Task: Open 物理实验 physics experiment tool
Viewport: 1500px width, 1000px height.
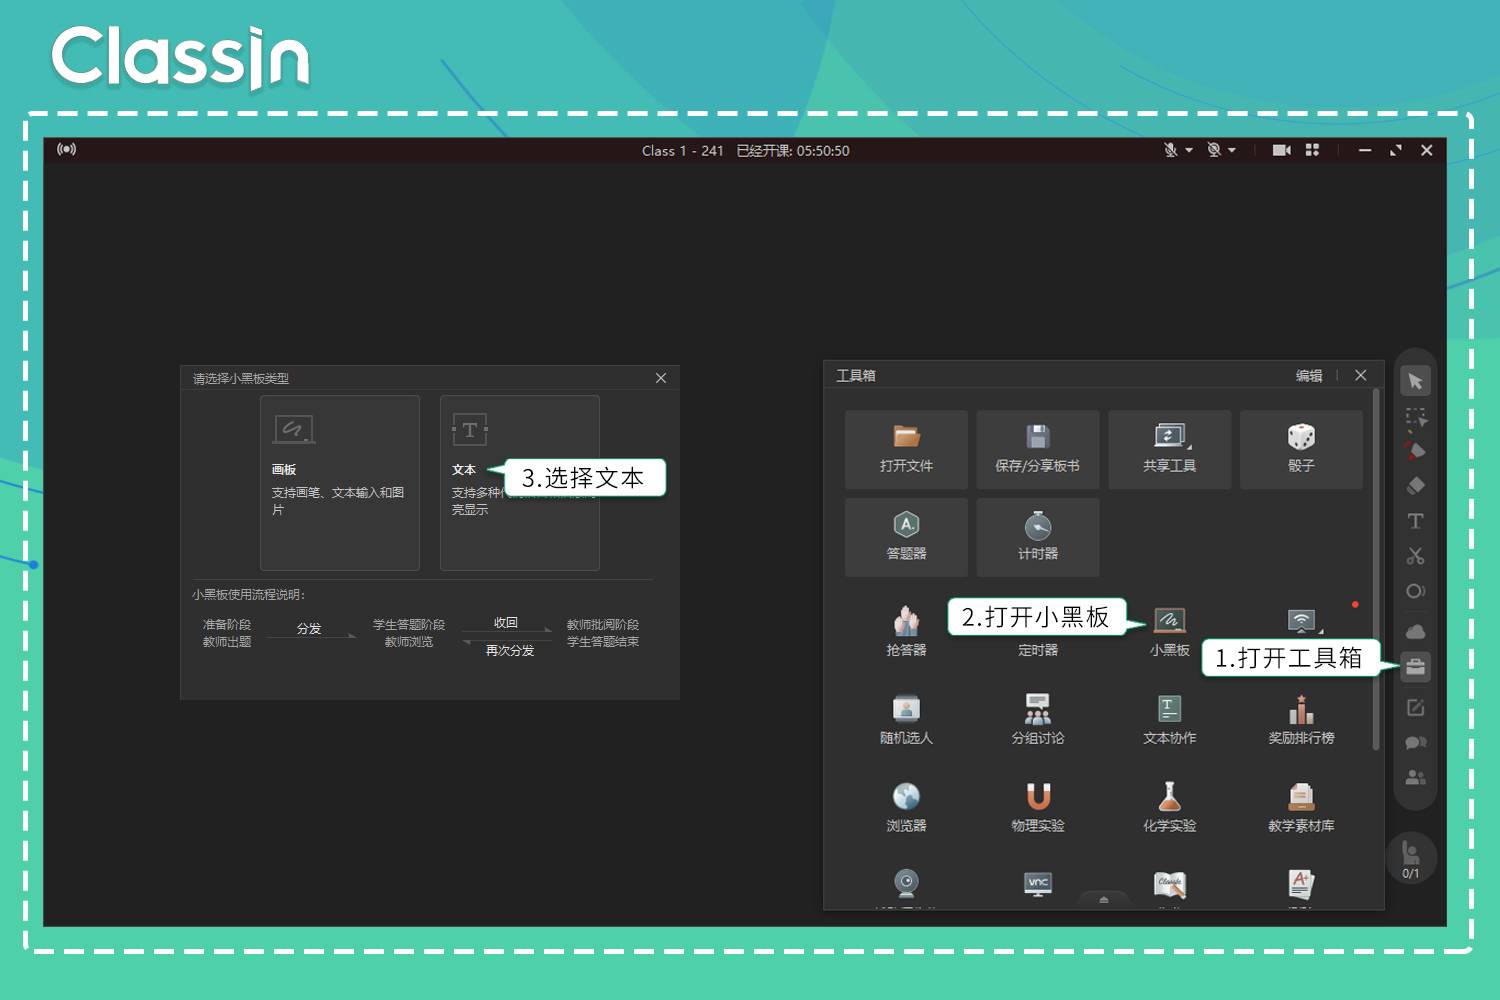Action: click(1037, 807)
